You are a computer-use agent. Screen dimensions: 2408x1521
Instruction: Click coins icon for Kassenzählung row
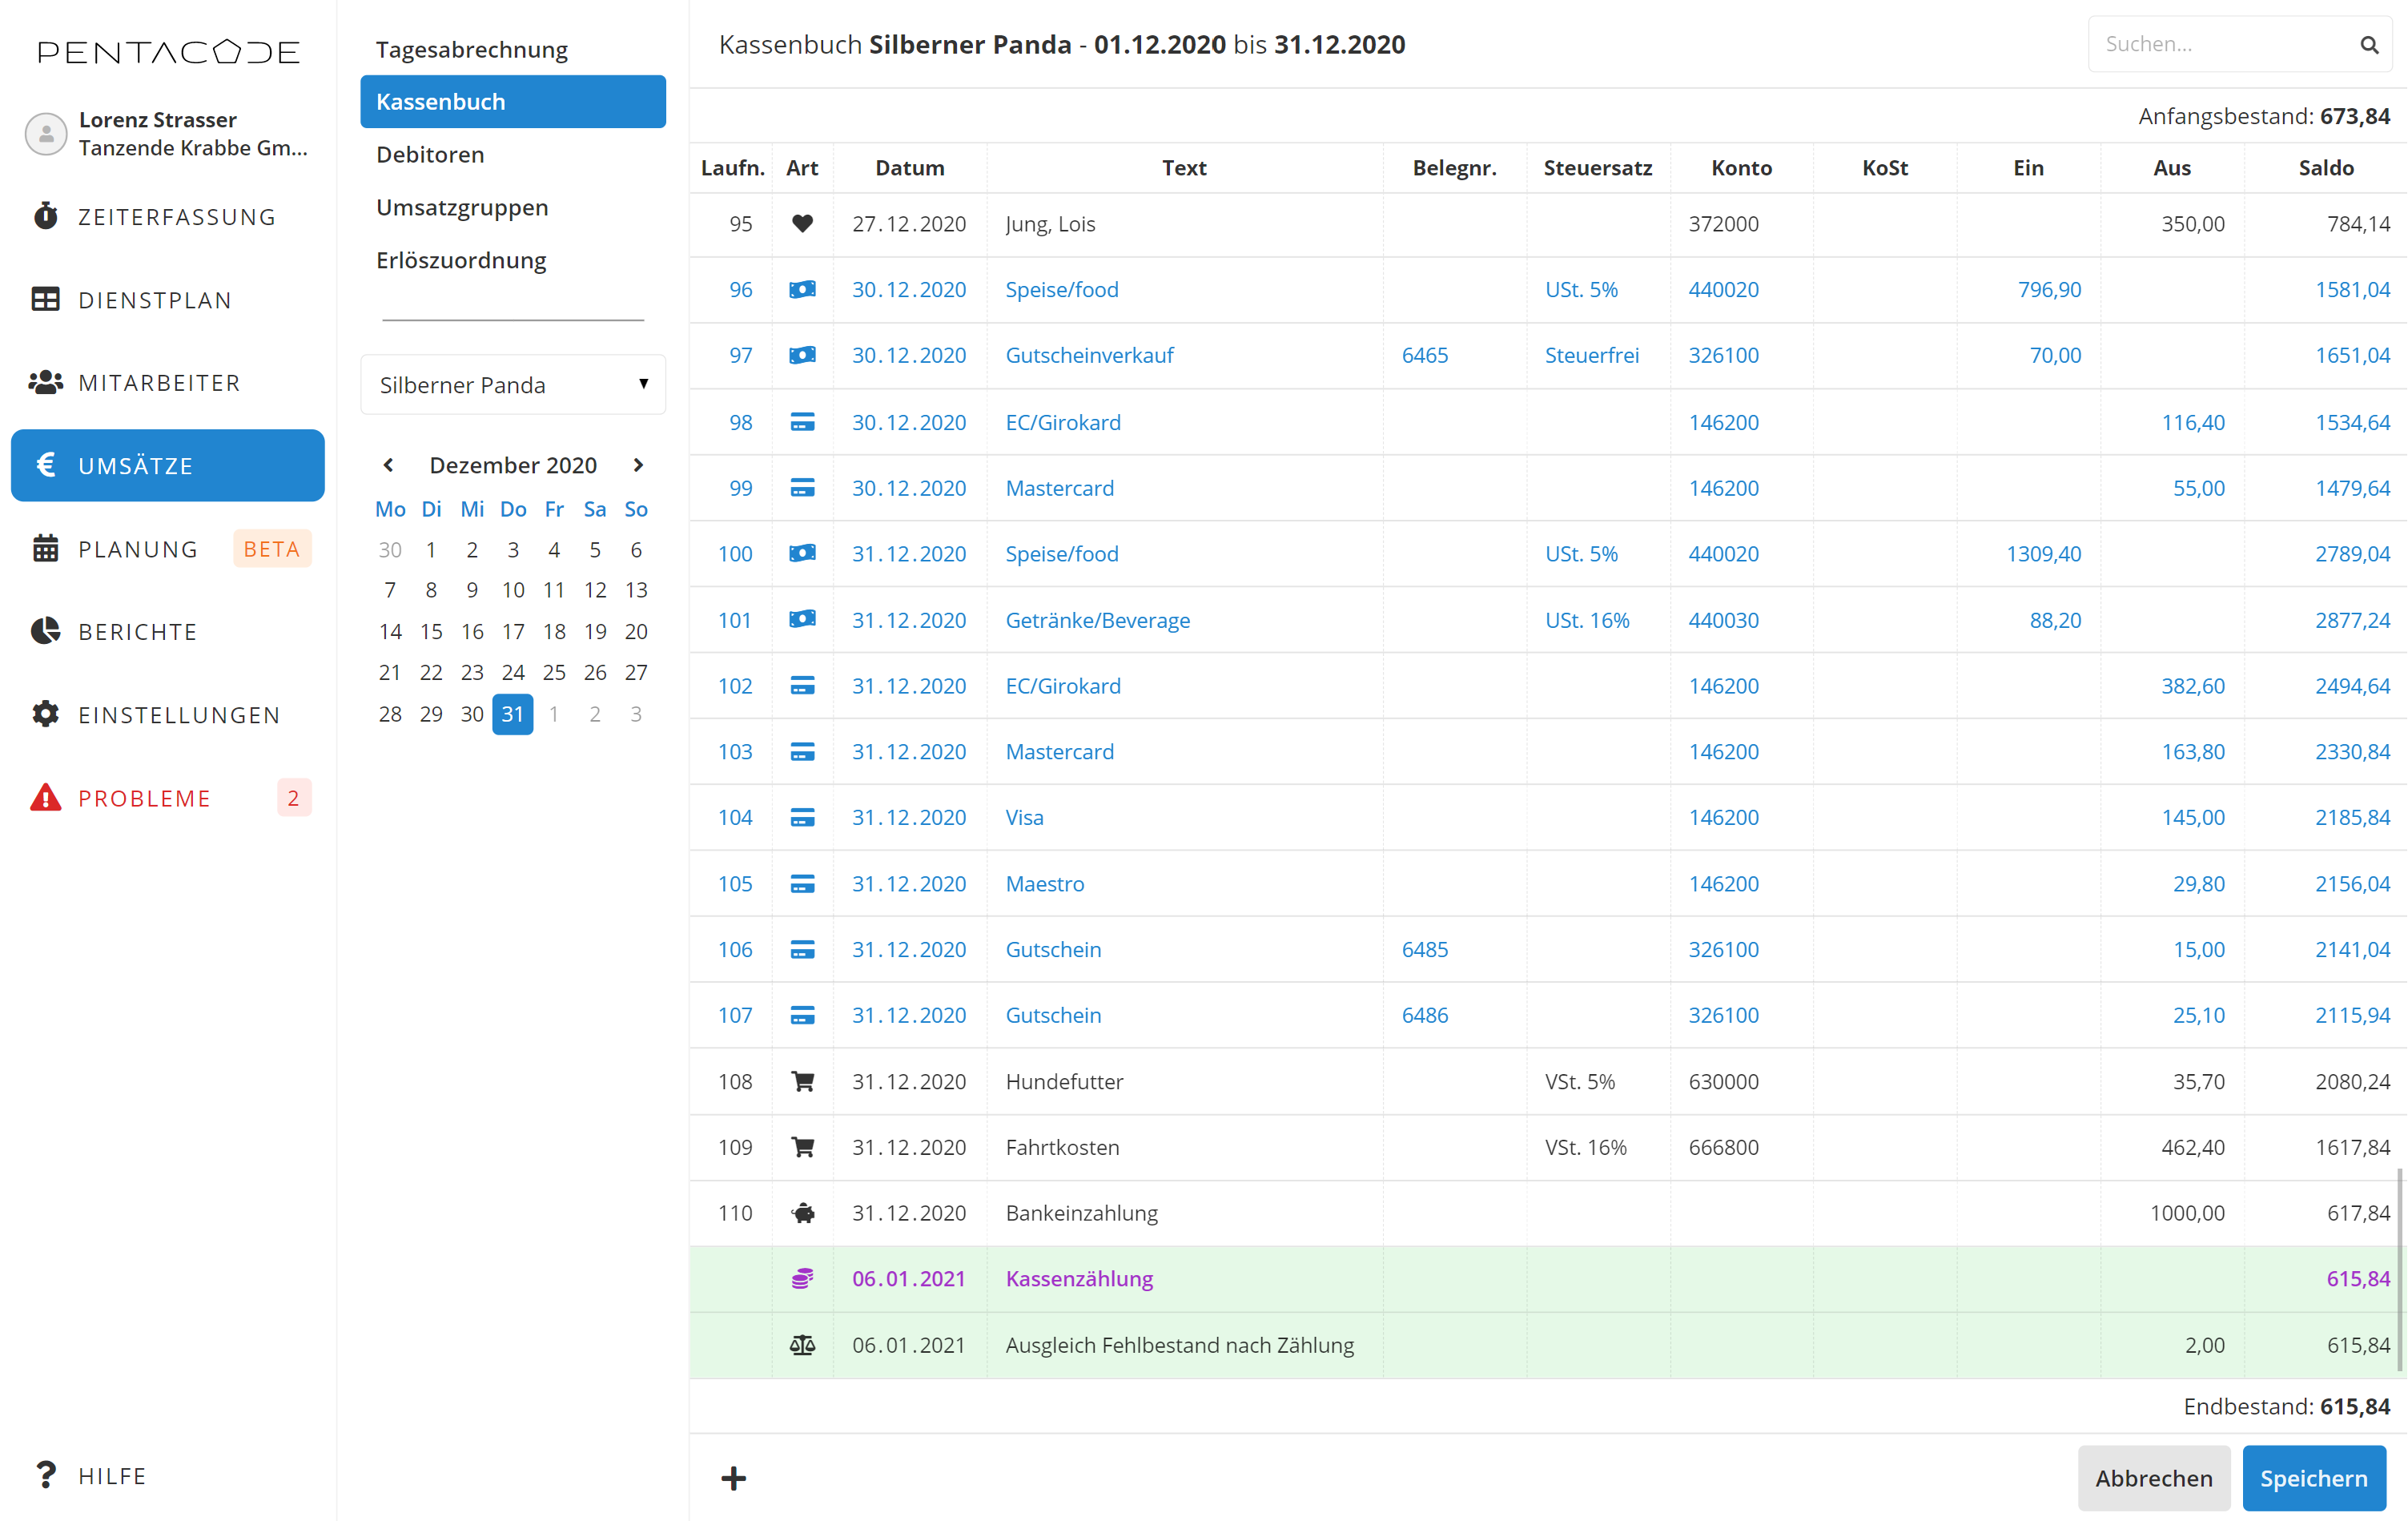click(x=802, y=1278)
